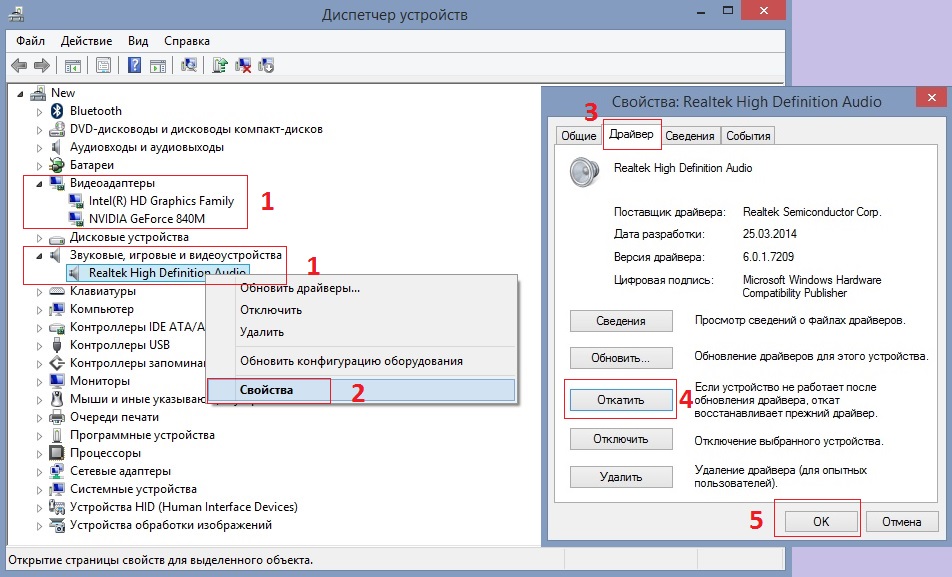This screenshot has height=577, width=952.
Task: Click Контроллеры IDE ATA/A tree row
Action: tap(137, 327)
